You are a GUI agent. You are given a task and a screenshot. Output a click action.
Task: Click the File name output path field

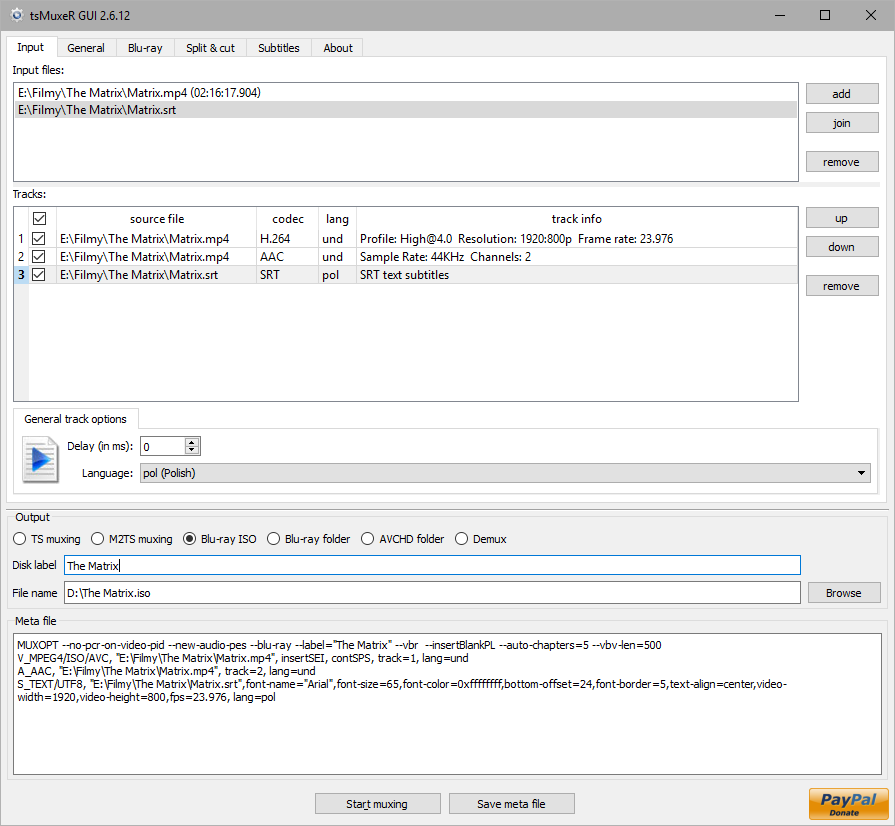click(432, 593)
